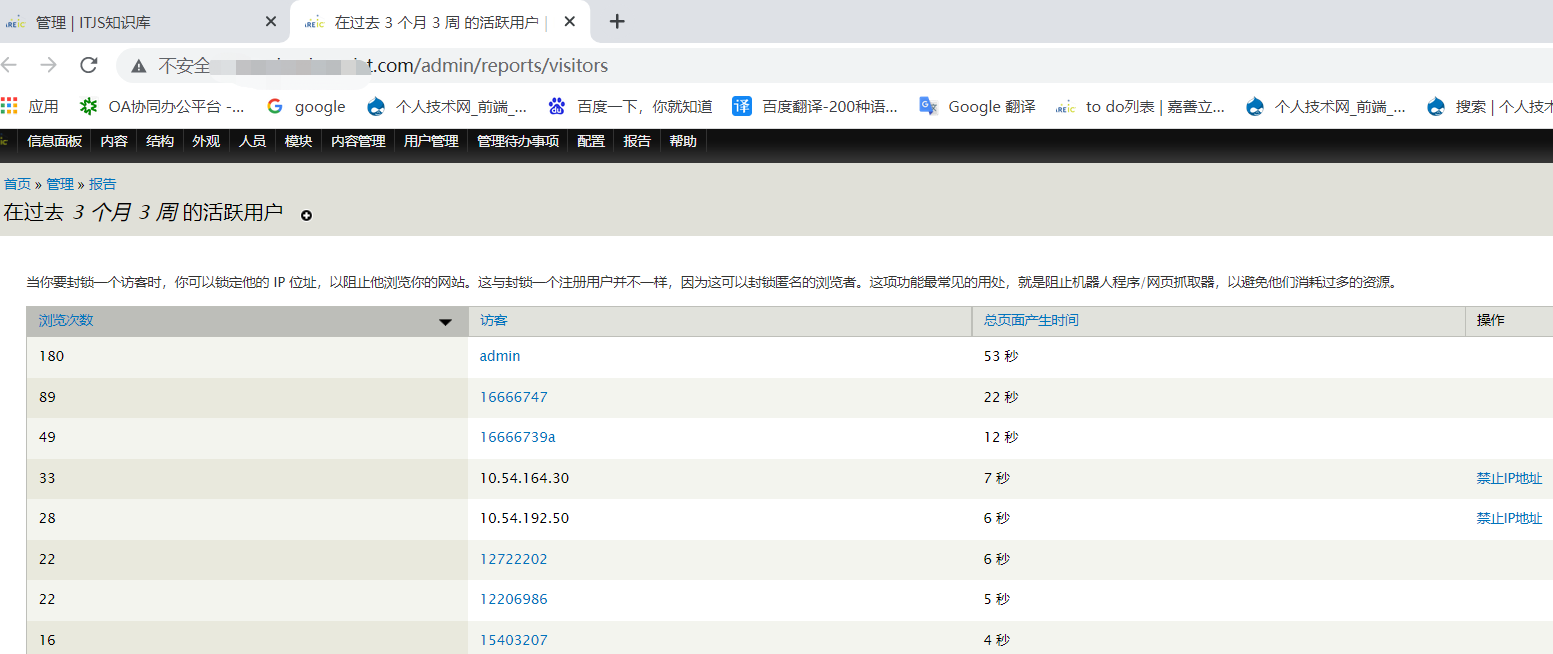Sort table by 访客 column header

[494, 321]
